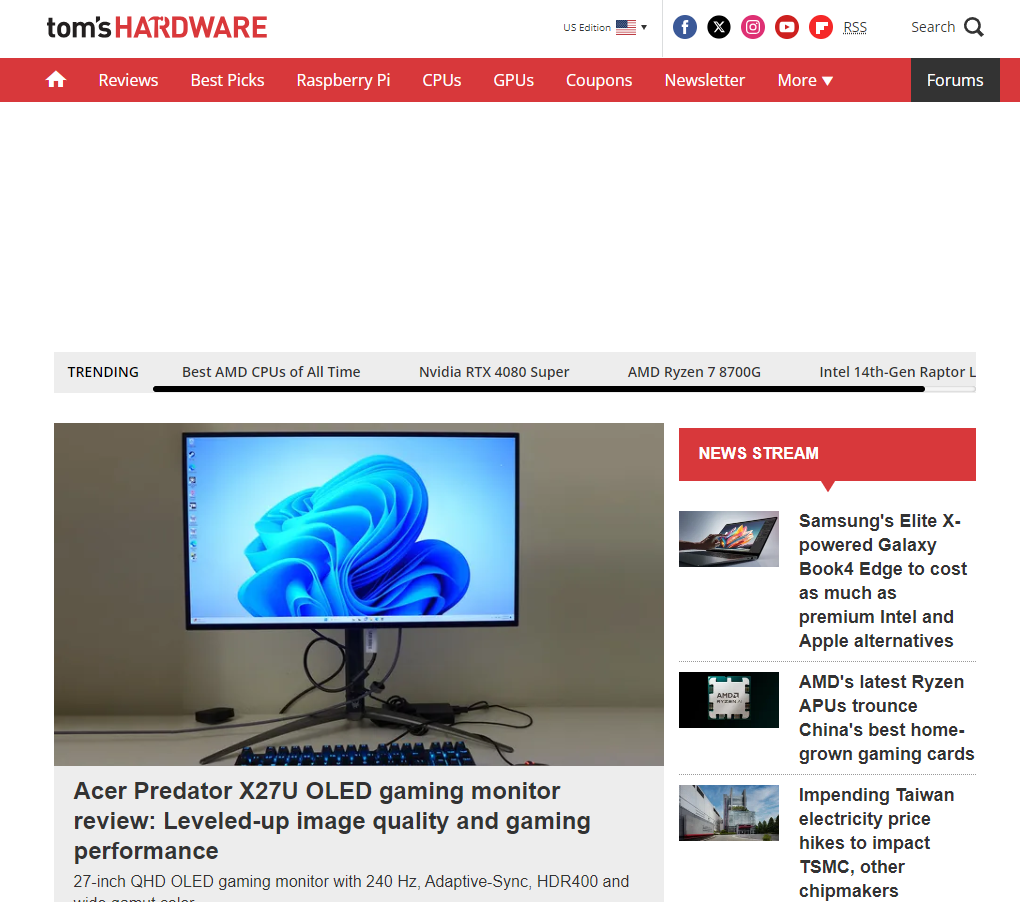Viewport: 1020px width, 902px height.
Task: Click the trending bar horizontal scrollbar
Action: click(538, 389)
